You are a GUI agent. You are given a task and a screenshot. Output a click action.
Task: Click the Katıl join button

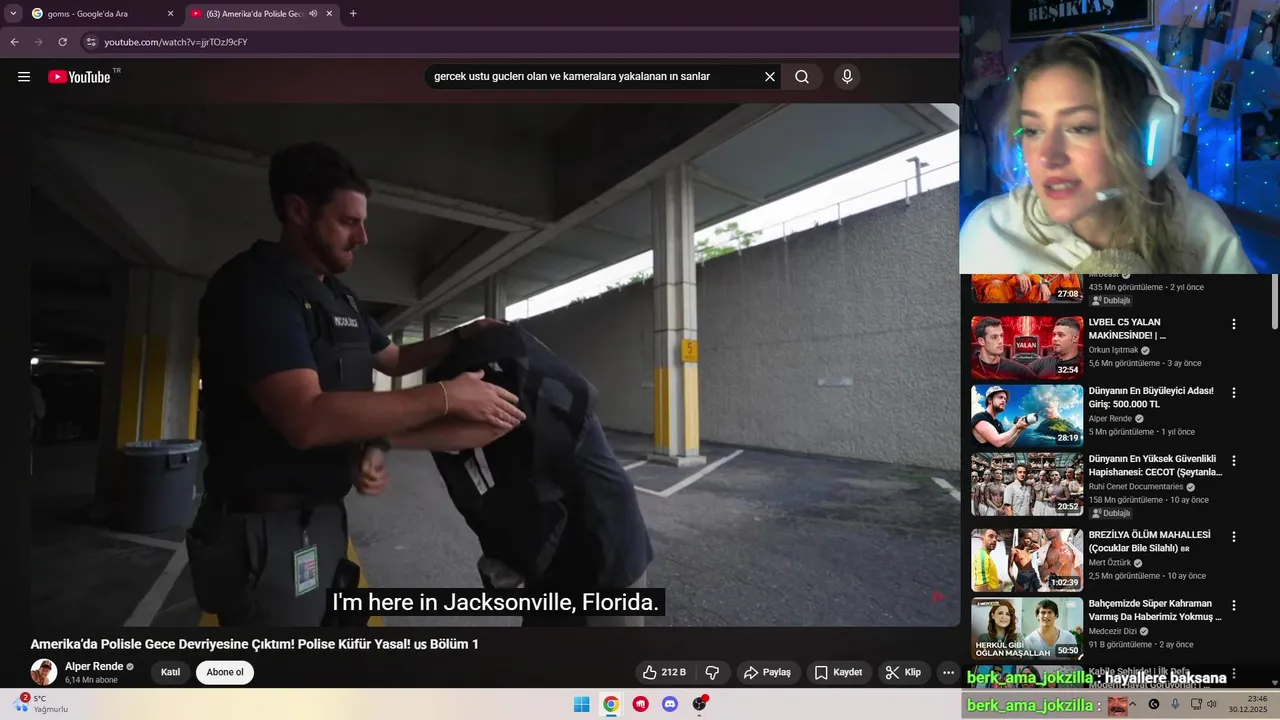(x=171, y=672)
